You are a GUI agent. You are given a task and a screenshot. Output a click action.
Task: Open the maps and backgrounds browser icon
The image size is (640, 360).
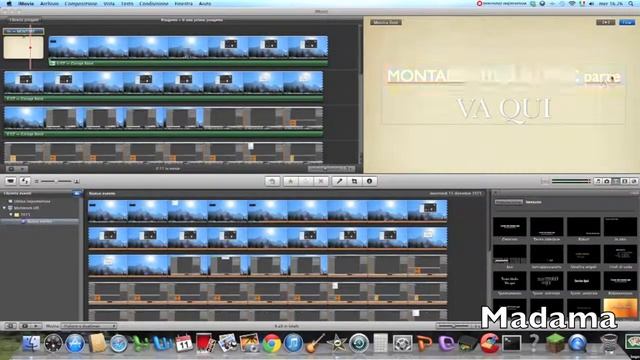coord(634,181)
